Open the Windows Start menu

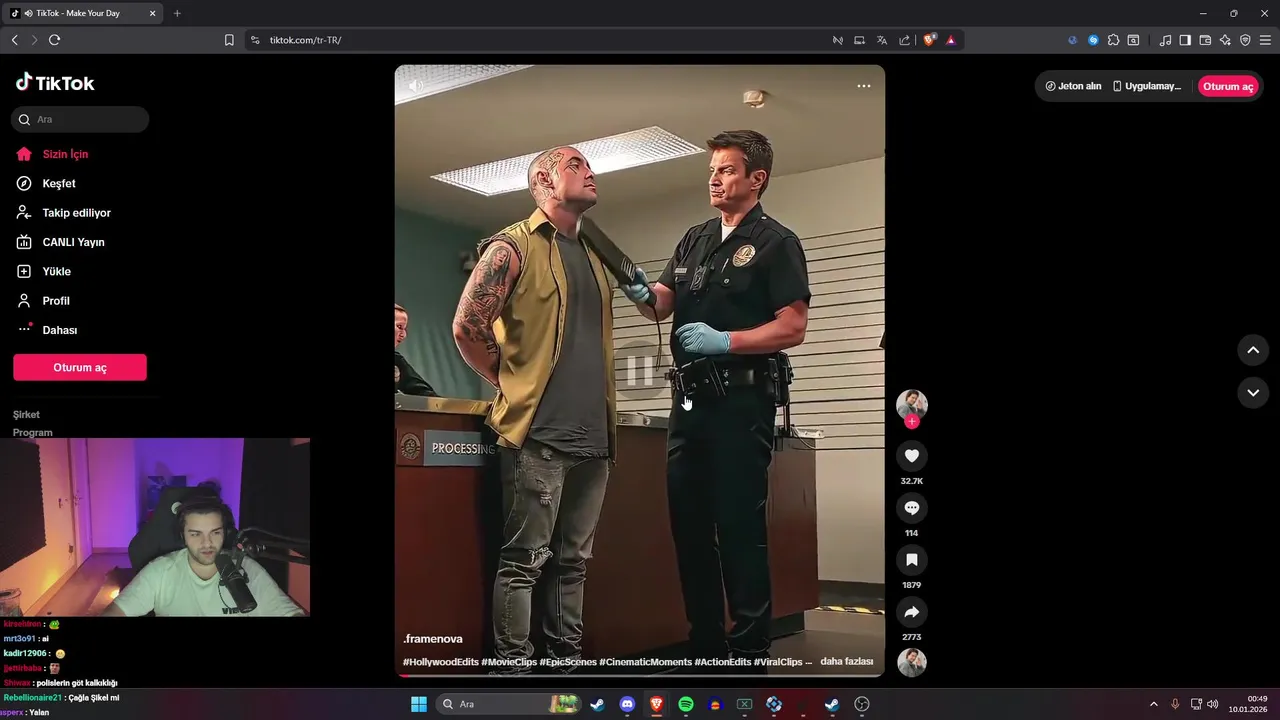pos(418,704)
